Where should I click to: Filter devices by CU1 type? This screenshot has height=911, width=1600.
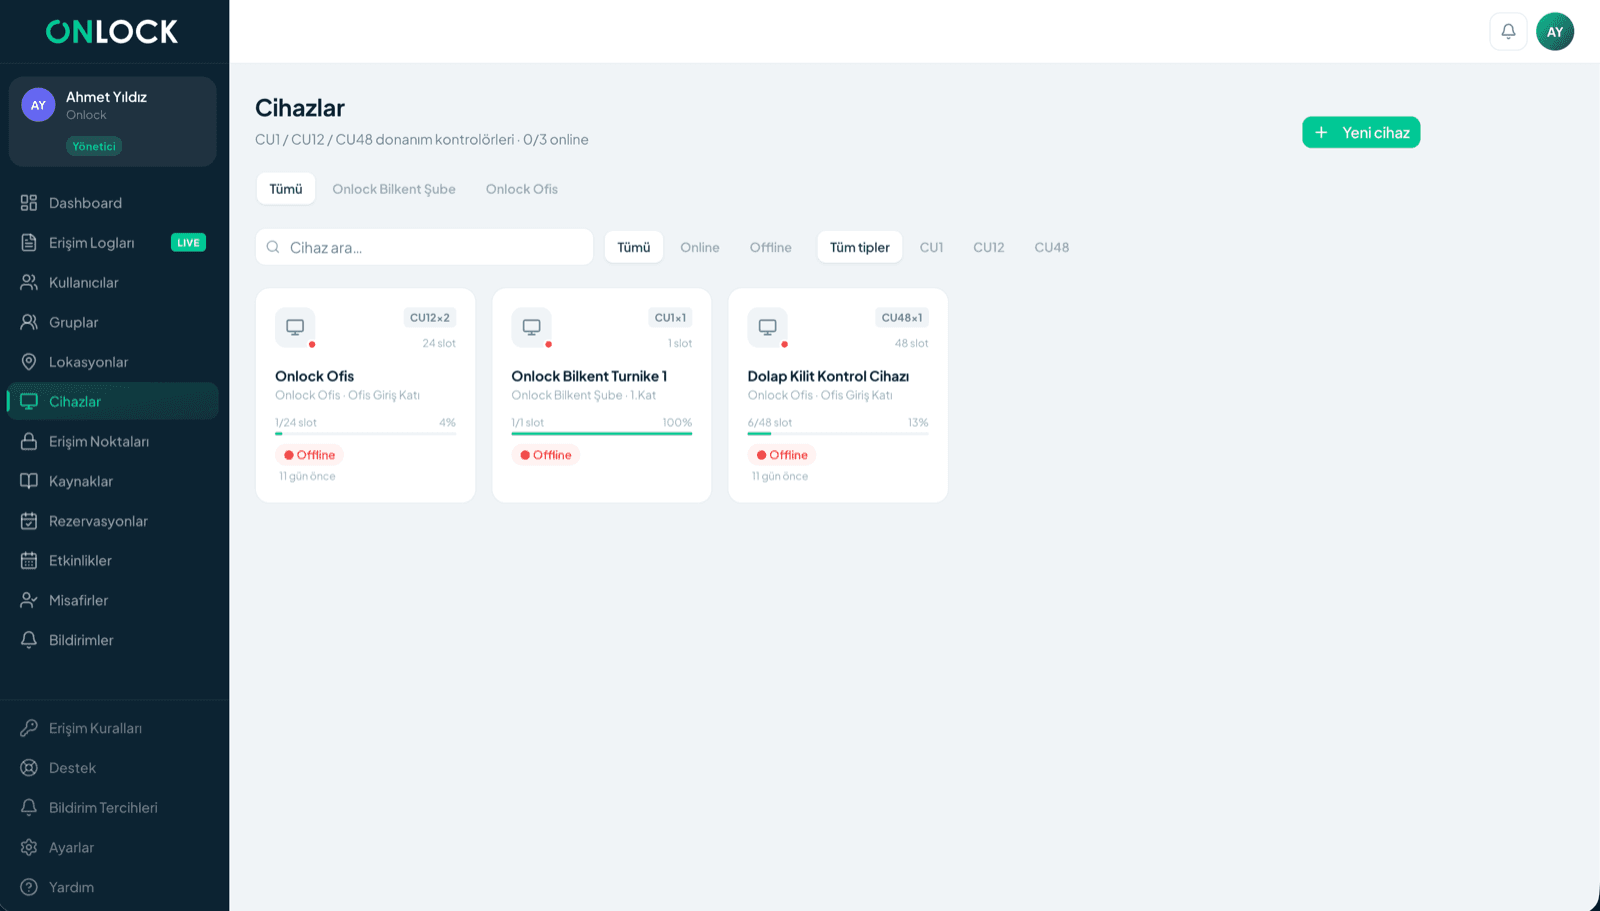pyautogui.click(x=932, y=247)
